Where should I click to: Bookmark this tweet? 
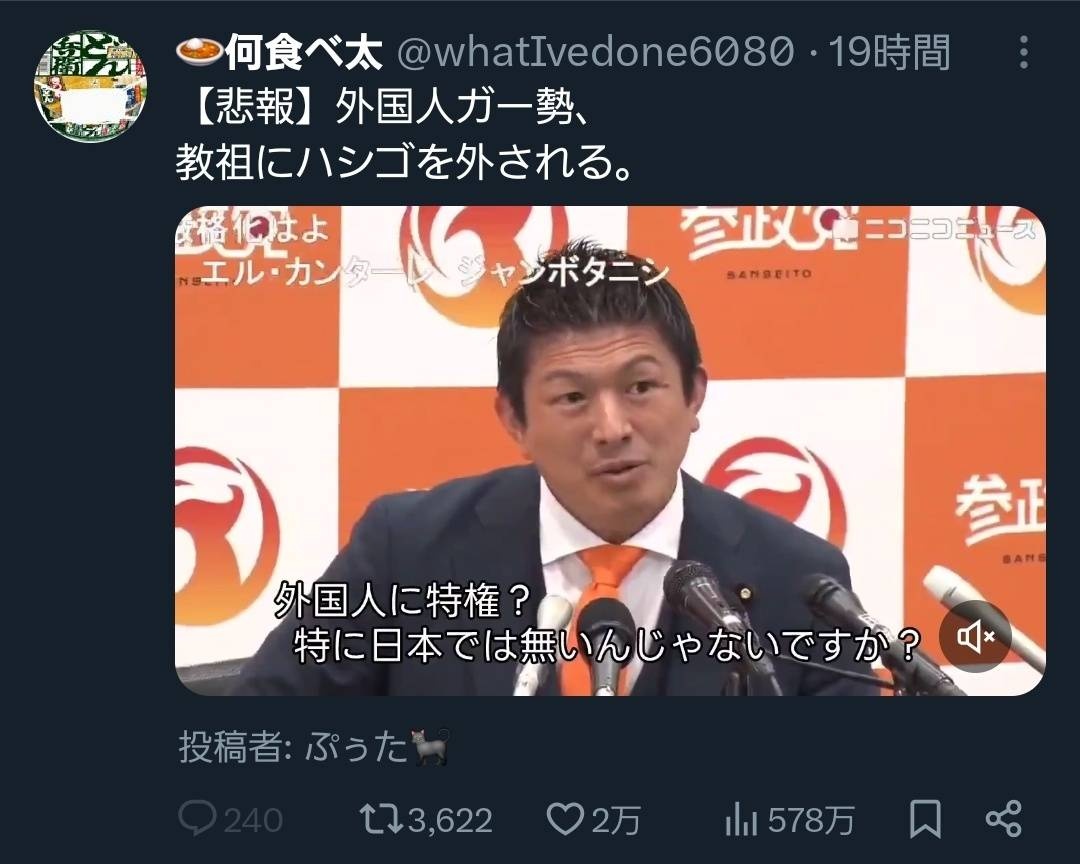pos(925,819)
